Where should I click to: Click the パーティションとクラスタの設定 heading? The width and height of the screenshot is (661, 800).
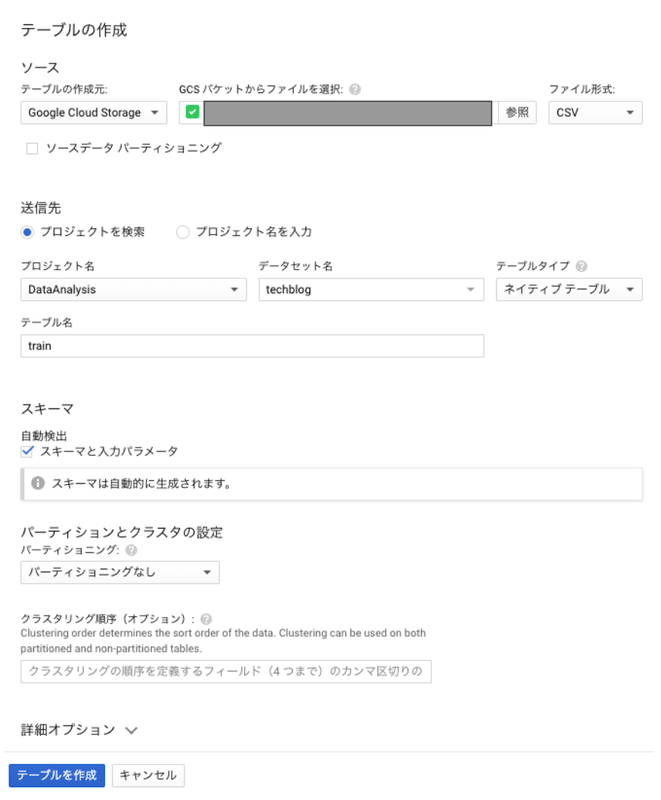coord(121,532)
